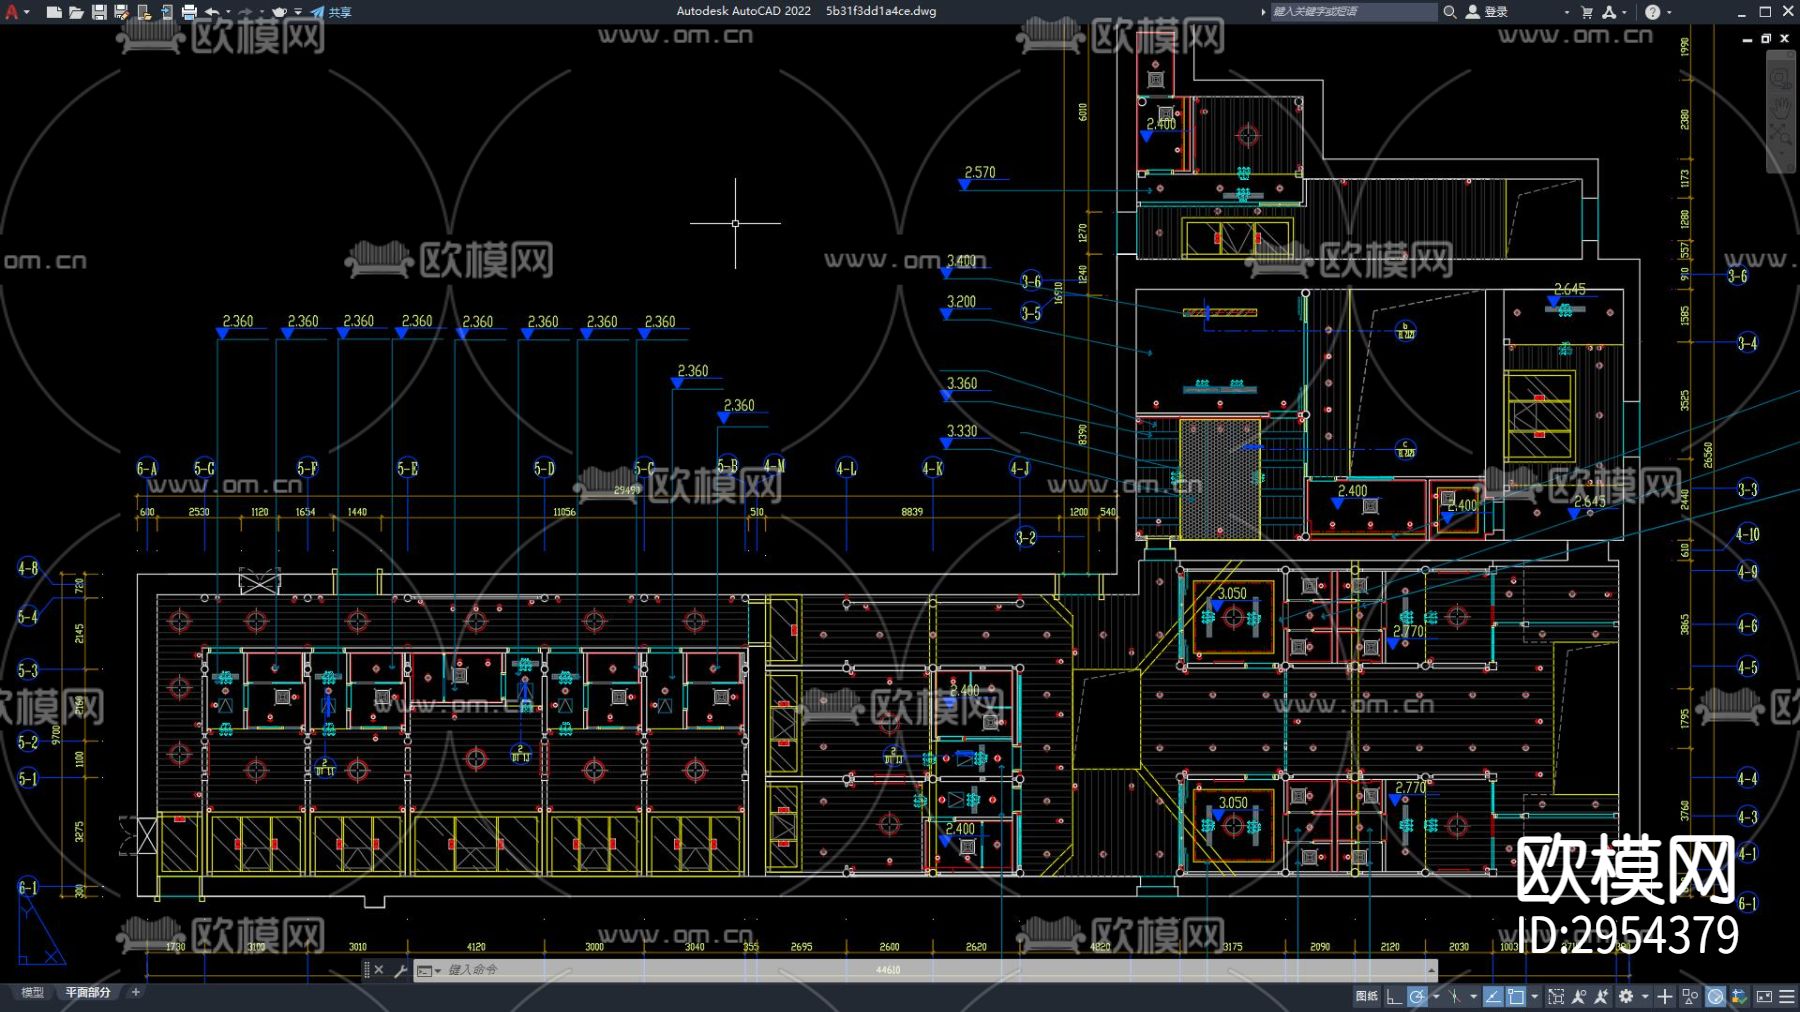Click the isolate objects status icon

(1690, 996)
